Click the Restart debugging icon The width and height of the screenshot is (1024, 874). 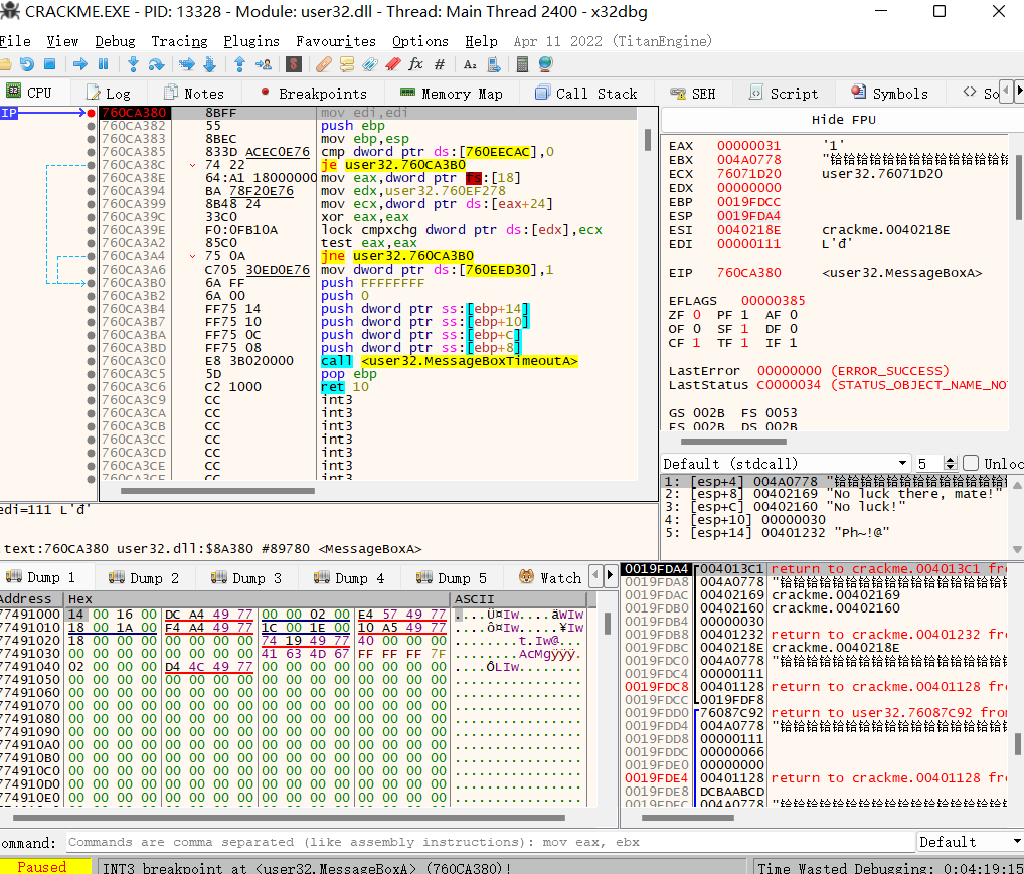point(27,64)
